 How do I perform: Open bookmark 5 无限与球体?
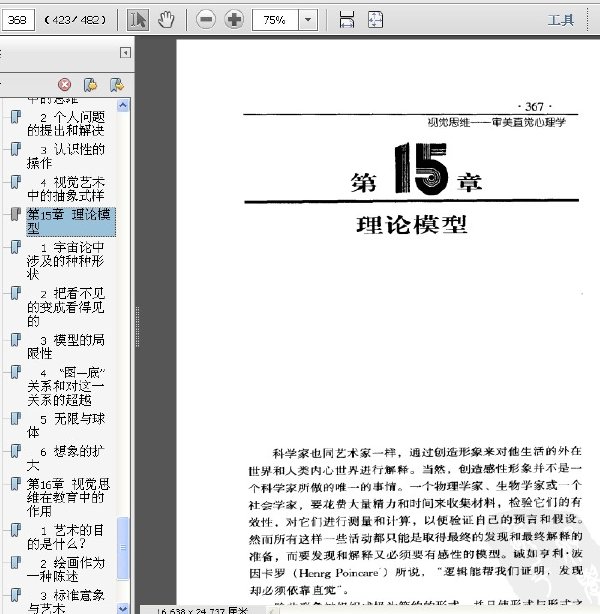pyautogui.click(x=66, y=426)
